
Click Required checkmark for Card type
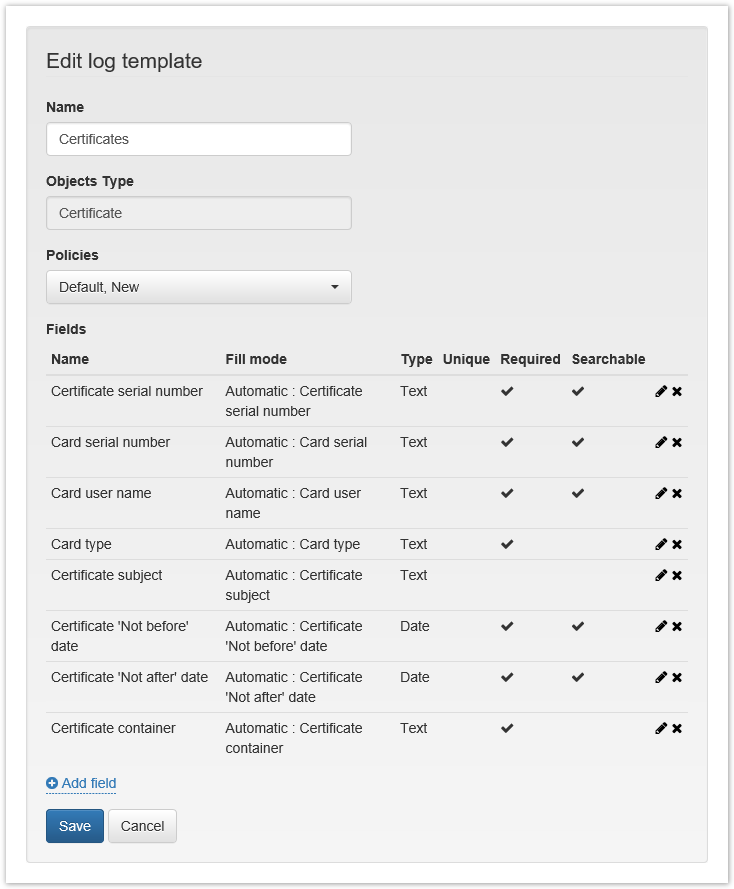click(507, 545)
